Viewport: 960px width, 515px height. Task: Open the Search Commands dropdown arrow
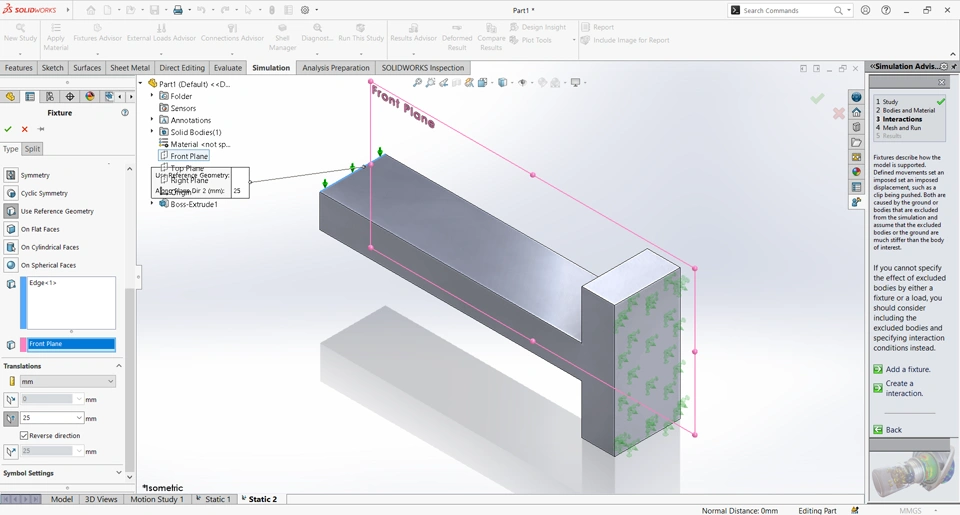849,10
